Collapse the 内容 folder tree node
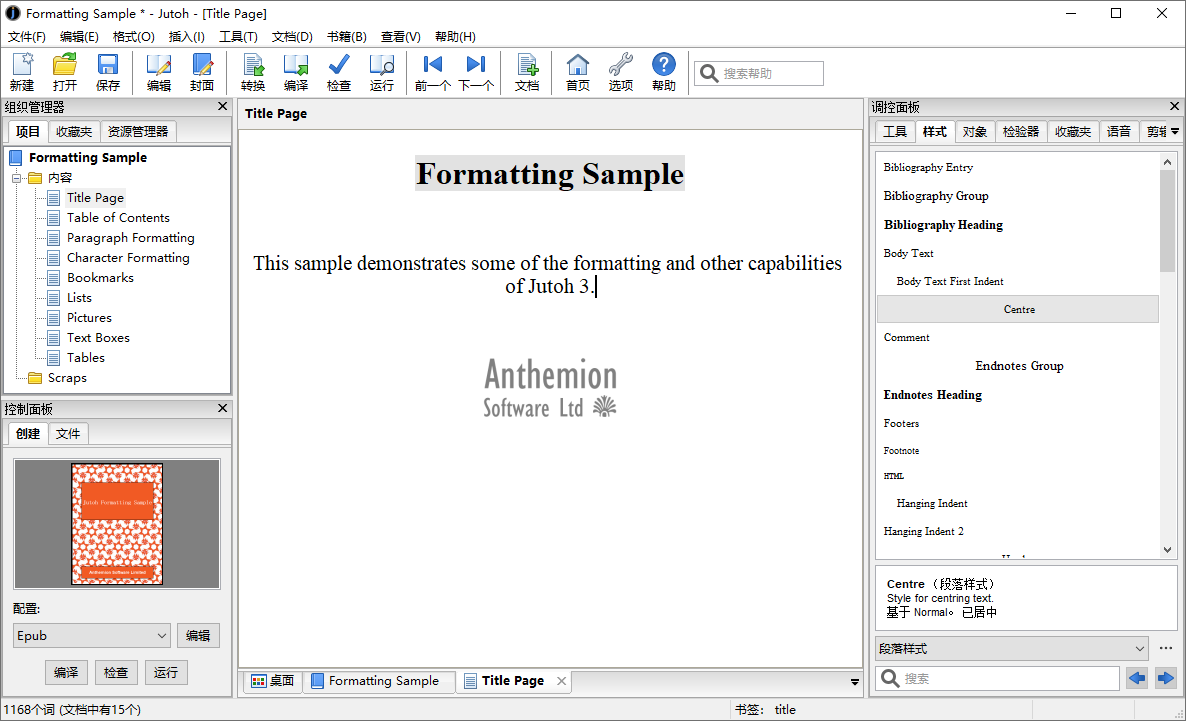Viewport: 1186px width, 721px height. [17, 178]
